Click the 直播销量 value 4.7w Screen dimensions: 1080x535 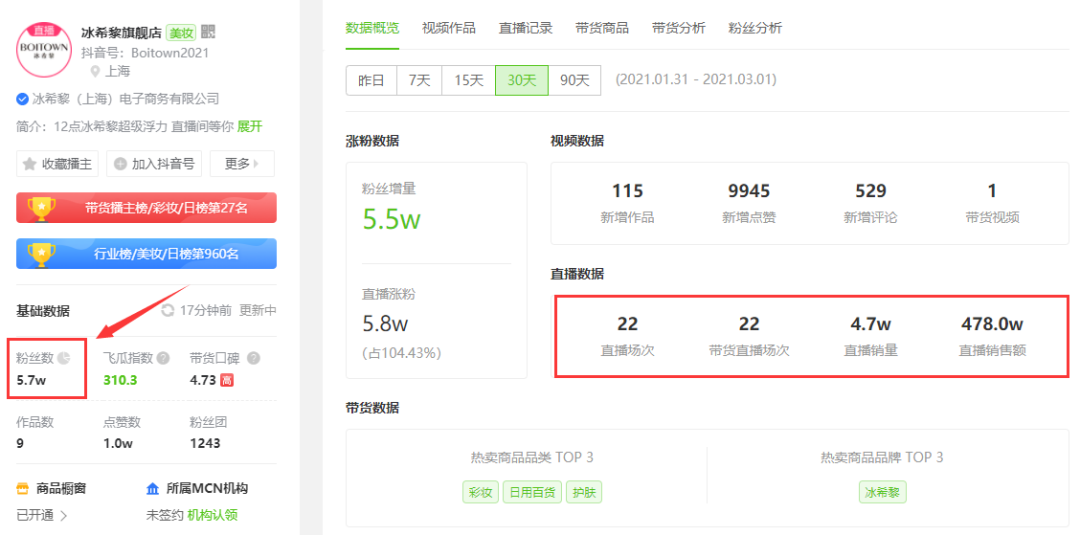(x=871, y=324)
